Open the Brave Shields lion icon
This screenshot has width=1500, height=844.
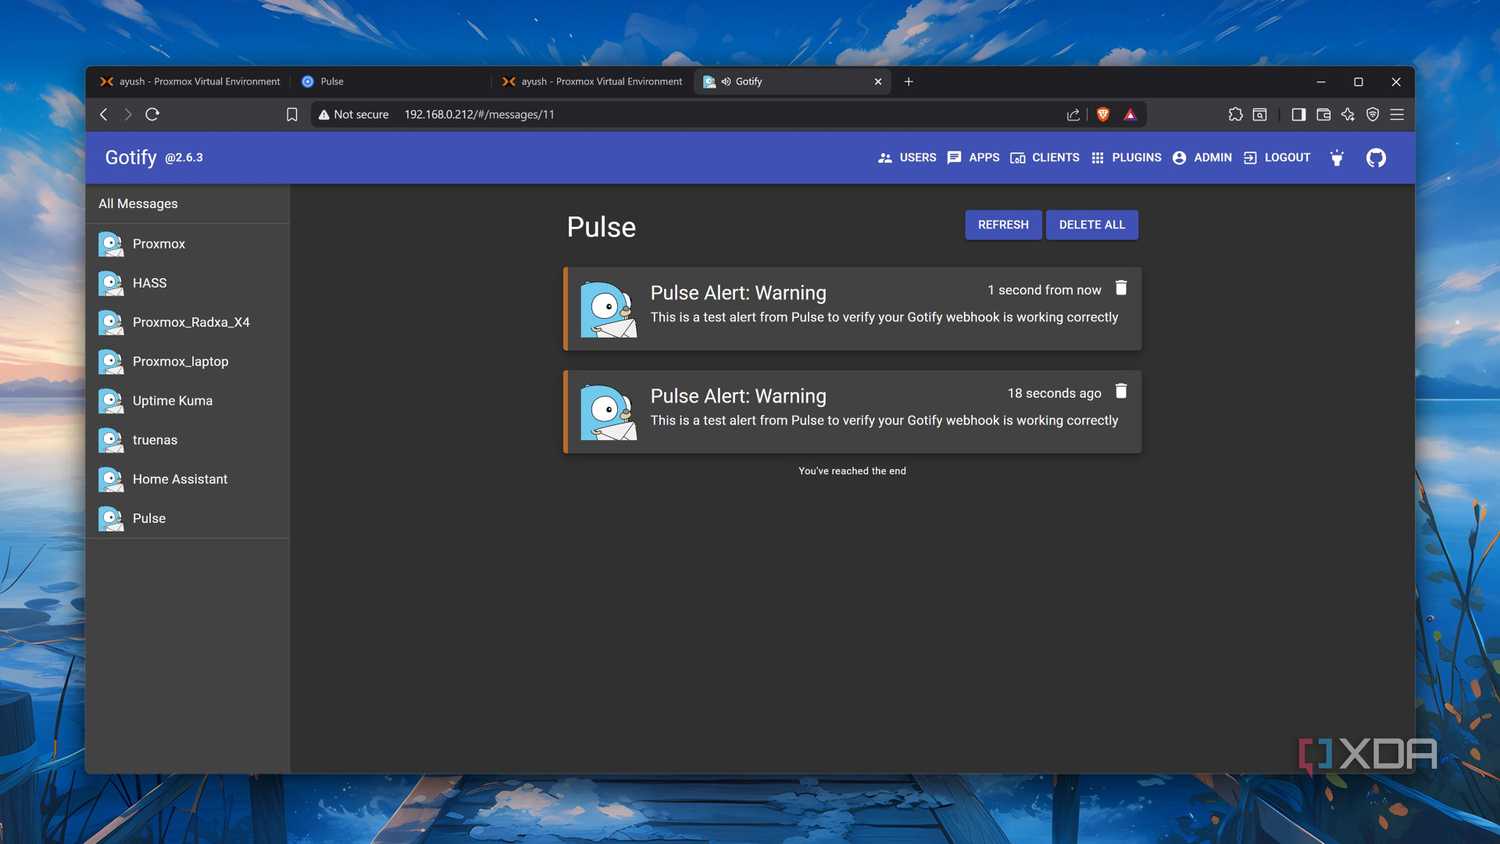(1103, 115)
